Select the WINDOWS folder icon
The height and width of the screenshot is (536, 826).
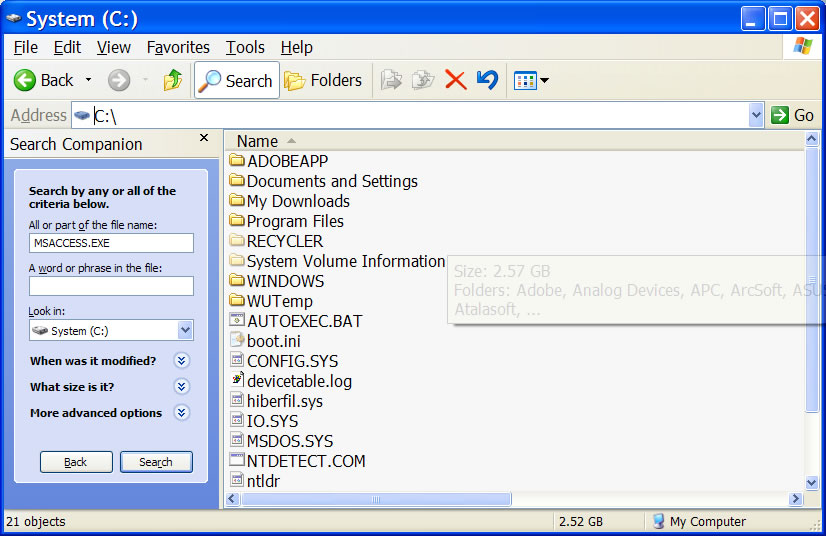(238, 280)
